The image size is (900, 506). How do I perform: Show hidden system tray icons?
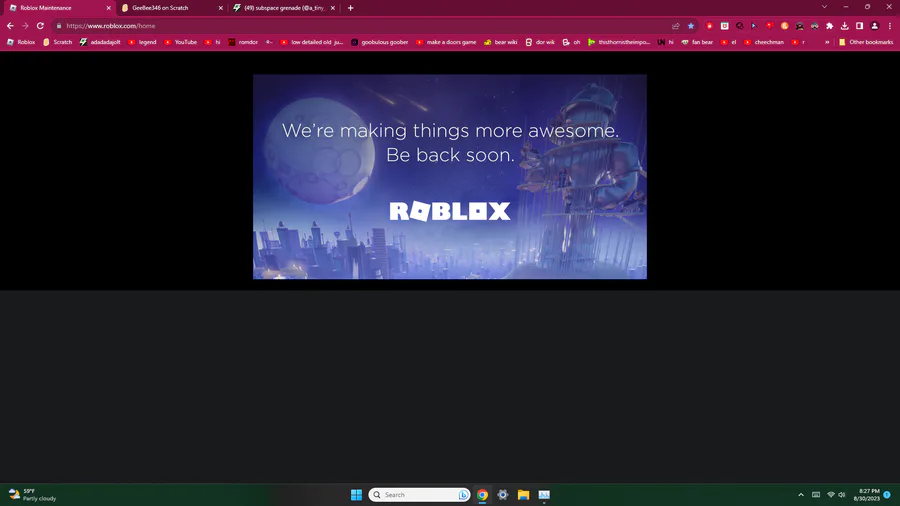pyautogui.click(x=801, y=495)
